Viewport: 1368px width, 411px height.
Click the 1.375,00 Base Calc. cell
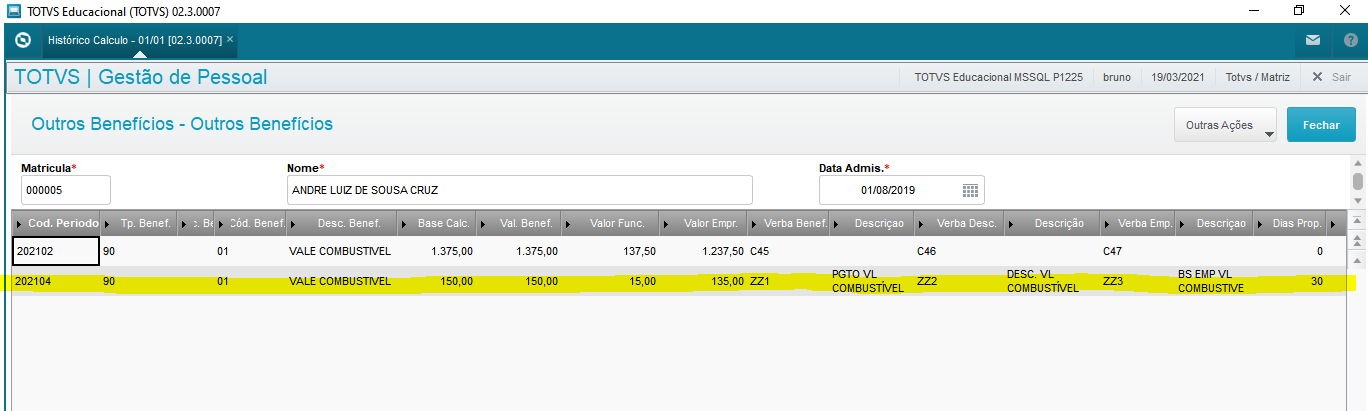tap(438, 251)
